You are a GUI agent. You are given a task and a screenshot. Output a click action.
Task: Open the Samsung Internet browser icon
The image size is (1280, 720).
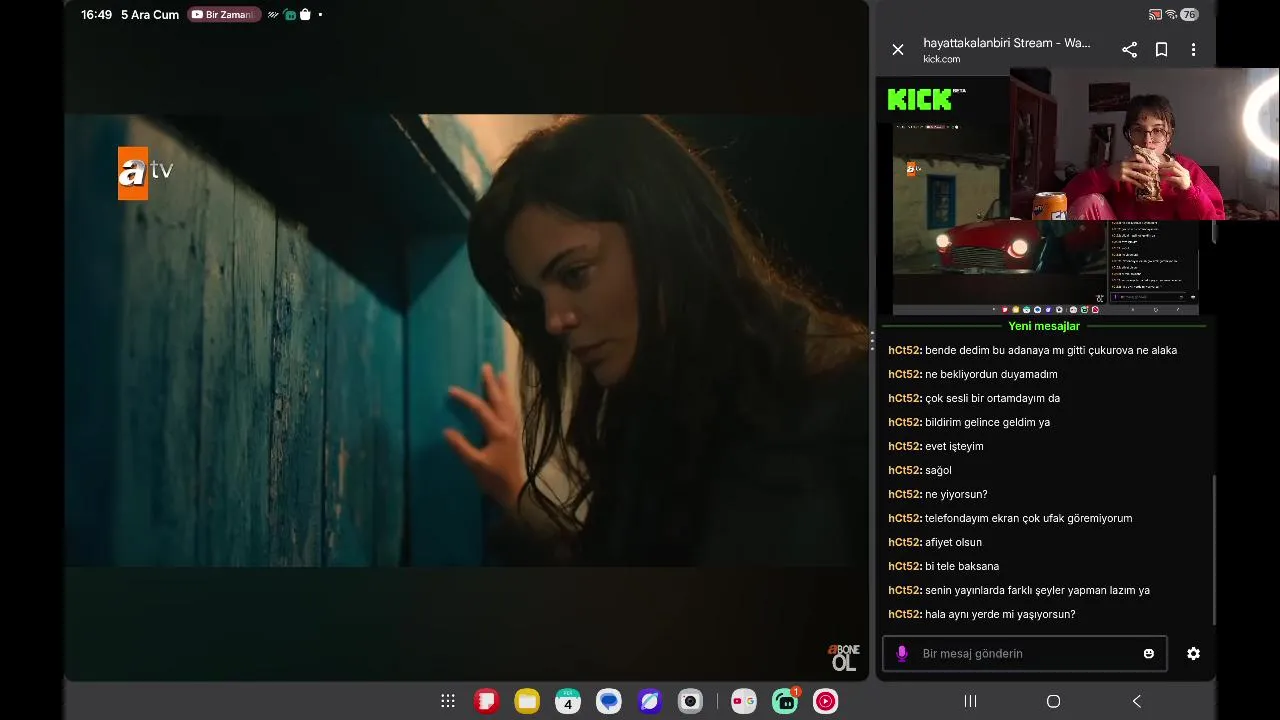[x=650, y=702]
